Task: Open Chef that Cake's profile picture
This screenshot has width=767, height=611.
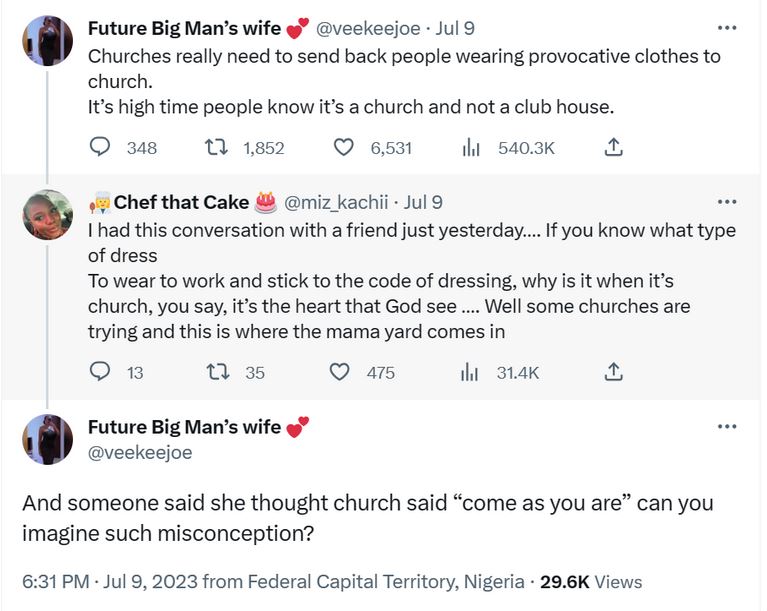Action: coord(47,214)
